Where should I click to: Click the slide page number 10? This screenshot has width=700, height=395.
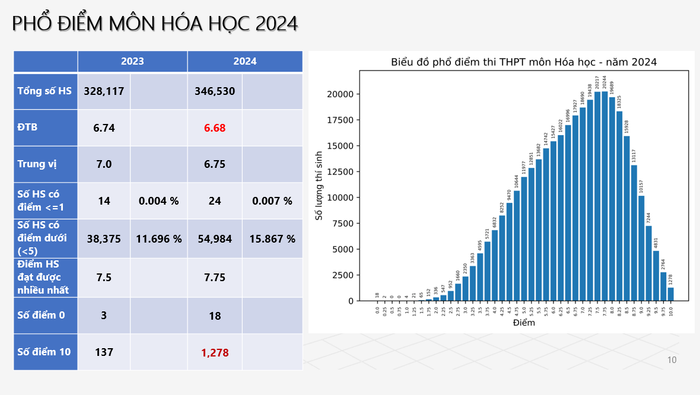click(672, 360)
